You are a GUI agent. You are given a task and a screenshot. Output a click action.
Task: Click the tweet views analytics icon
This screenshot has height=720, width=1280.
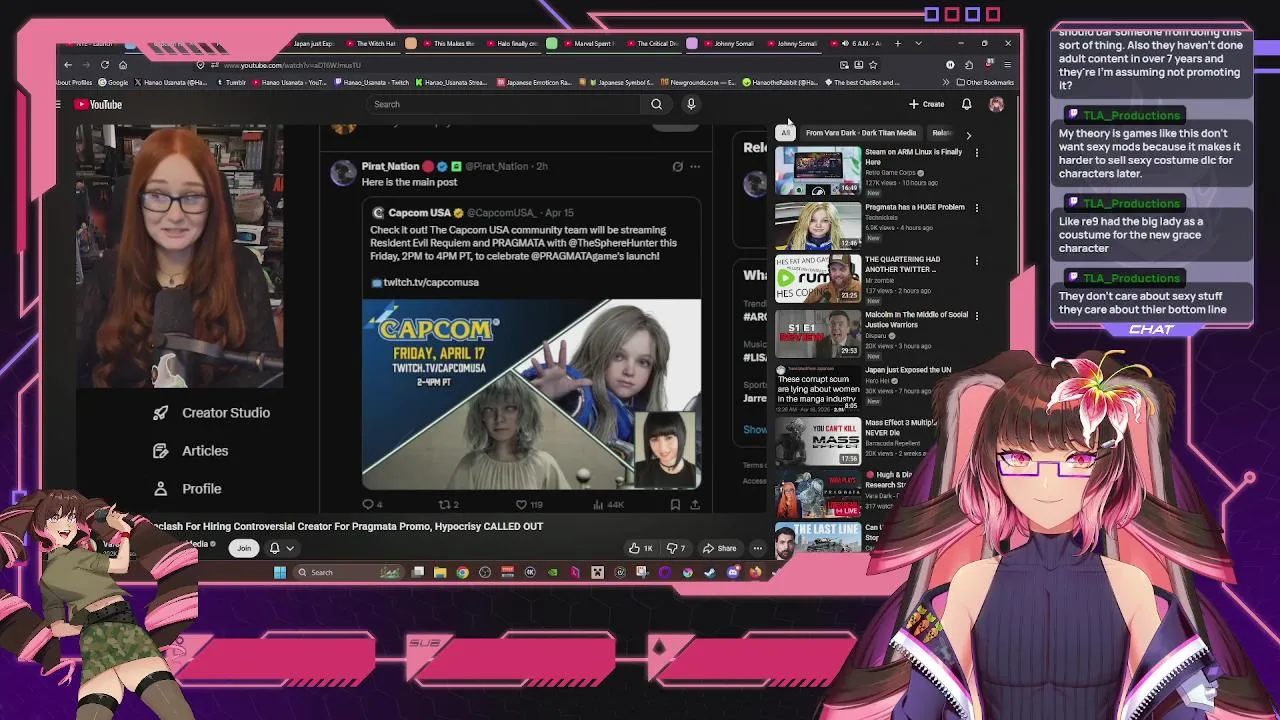coord(598,505)
